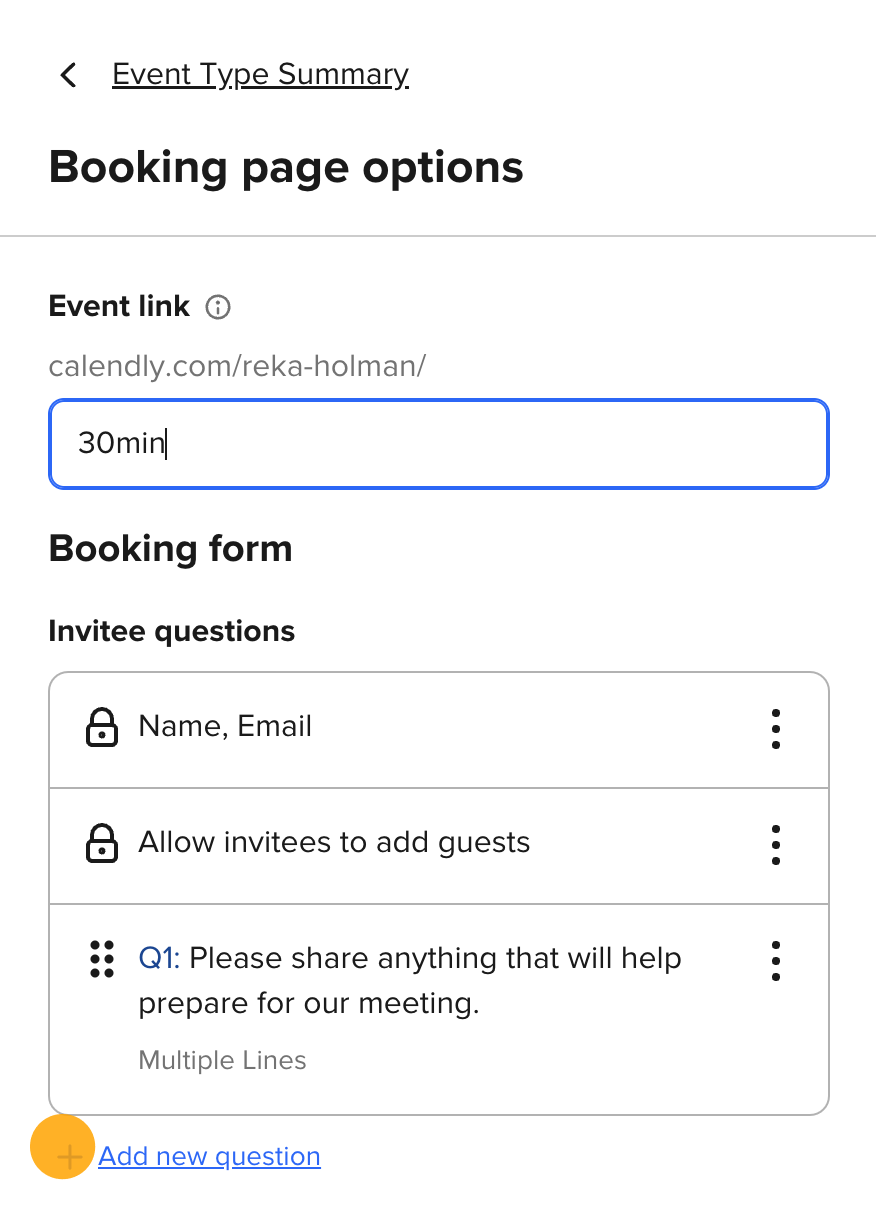
Task: Open the Event Type Summary link
Action: point(260,75)
